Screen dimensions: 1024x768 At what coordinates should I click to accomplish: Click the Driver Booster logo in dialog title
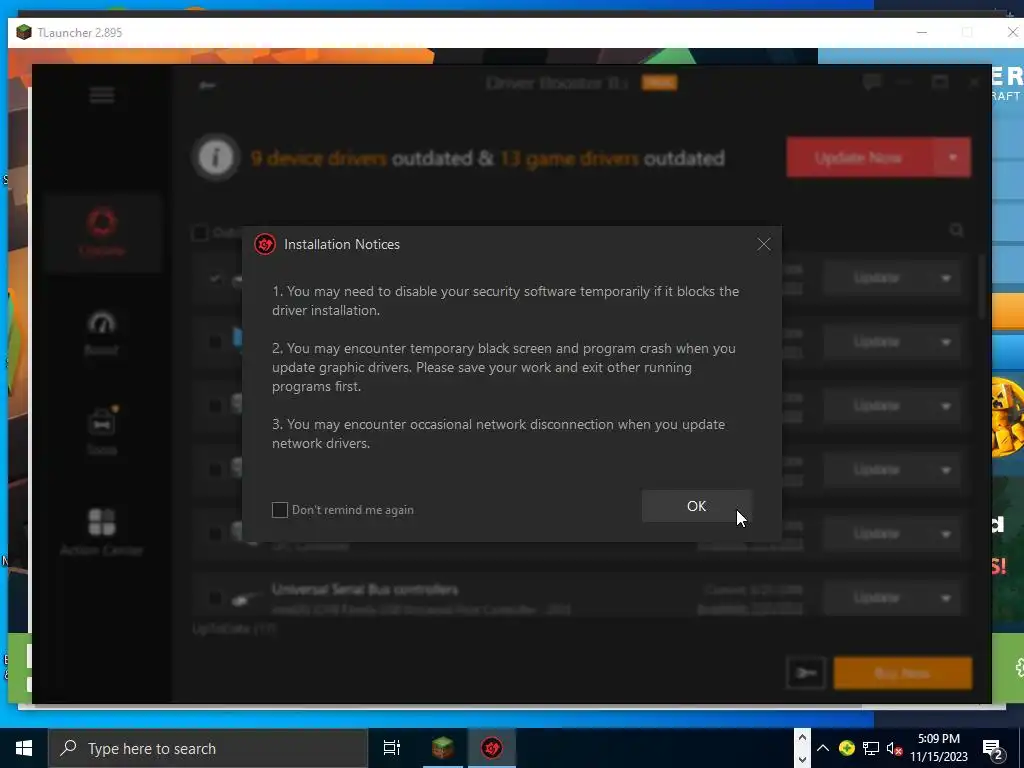[x=264, y=244]
